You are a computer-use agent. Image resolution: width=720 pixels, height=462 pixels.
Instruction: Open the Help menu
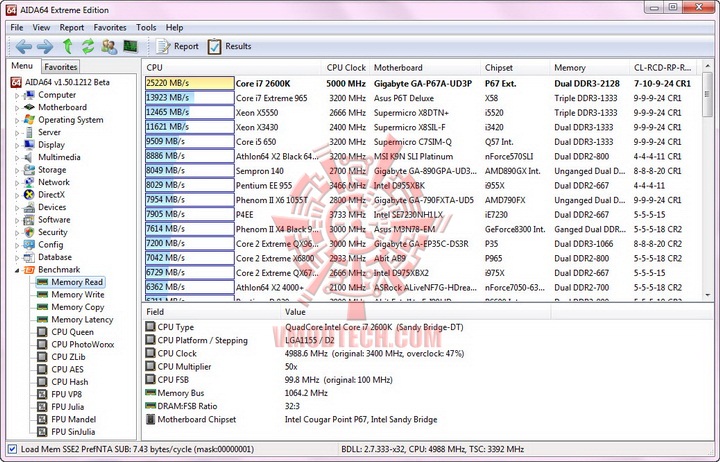click(x=174, y=28)
